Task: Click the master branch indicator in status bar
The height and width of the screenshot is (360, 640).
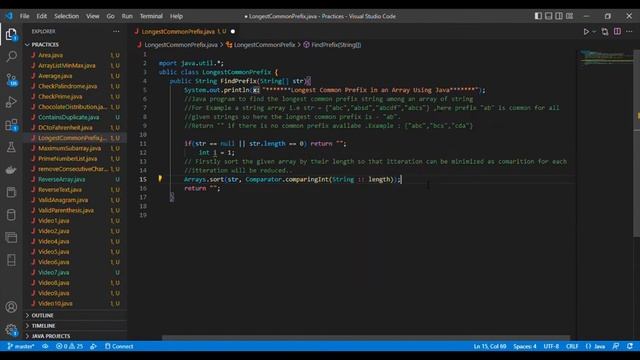Action: pyautogui.click(x=20, y=346)
